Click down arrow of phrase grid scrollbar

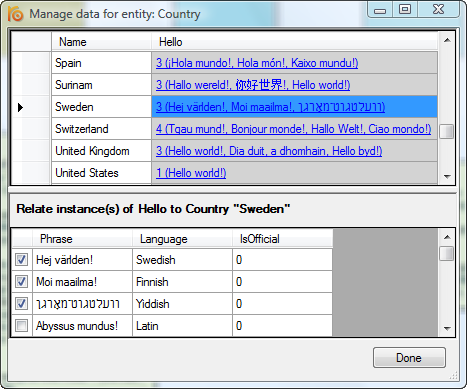(x=447, y=329)
